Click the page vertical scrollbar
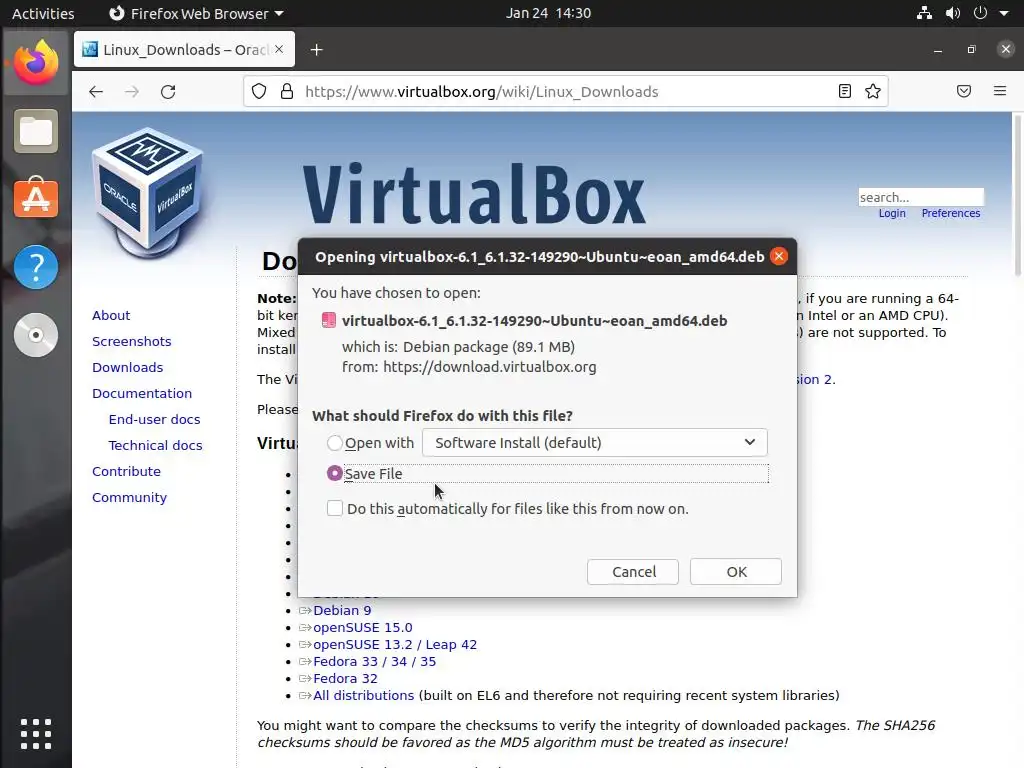 click(1017, 195)
